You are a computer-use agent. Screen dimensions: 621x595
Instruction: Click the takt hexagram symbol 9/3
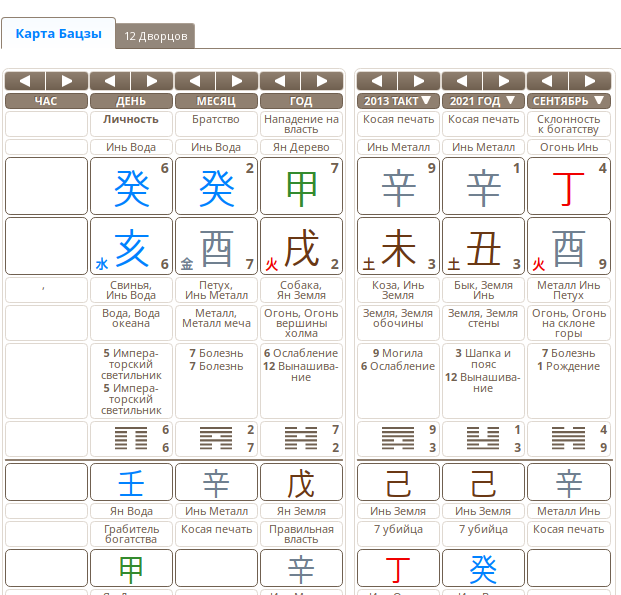[x=398, y=439]
